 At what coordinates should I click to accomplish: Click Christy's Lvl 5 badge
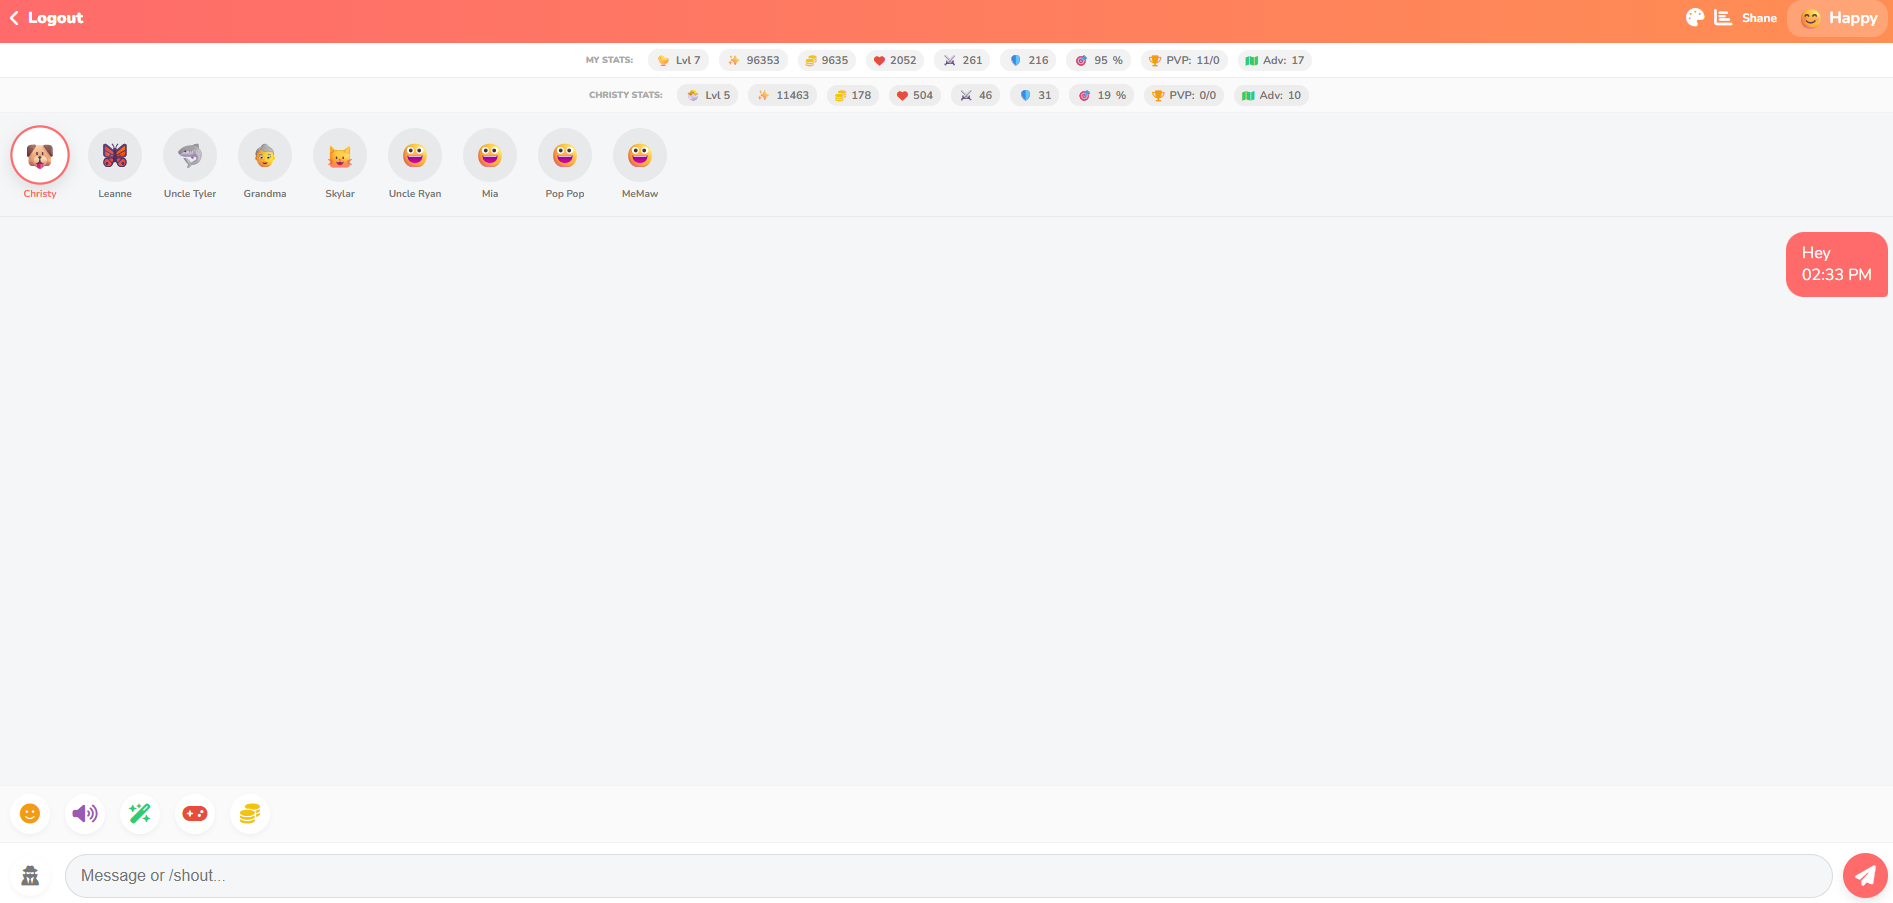tap(708, 95)
